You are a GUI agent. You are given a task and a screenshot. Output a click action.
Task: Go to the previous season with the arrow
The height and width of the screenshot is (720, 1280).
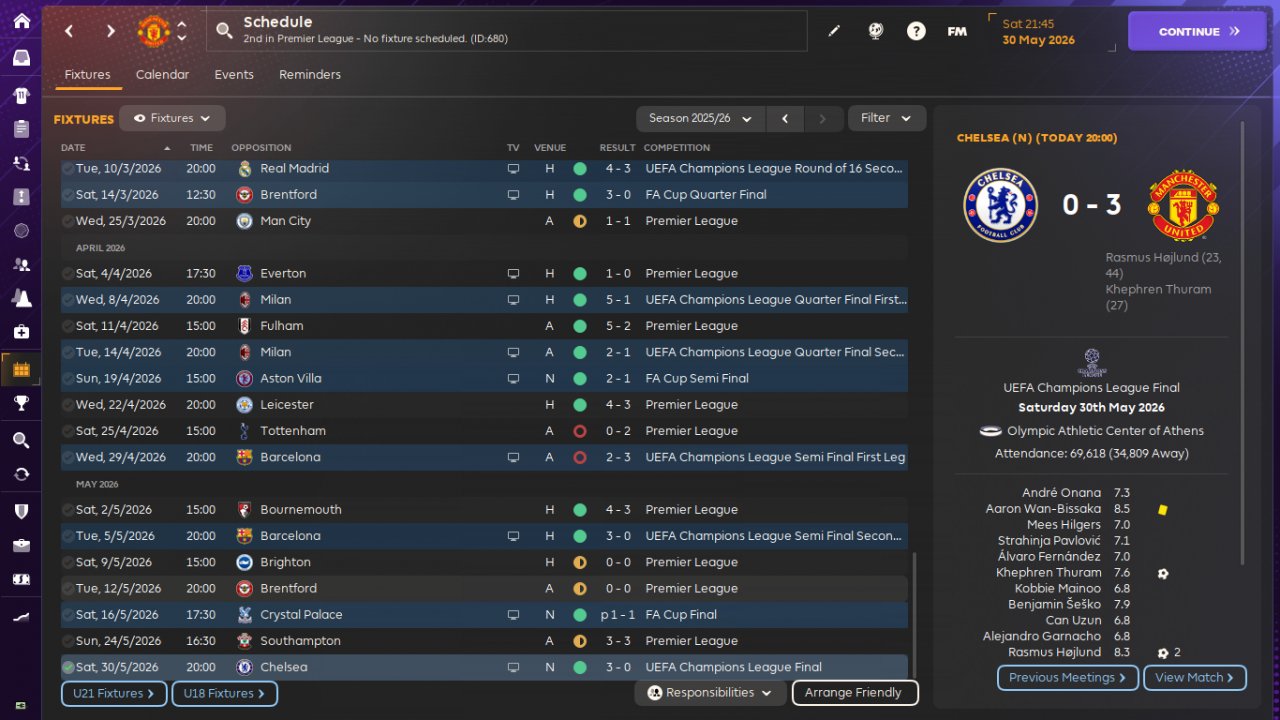coord(785,118)
